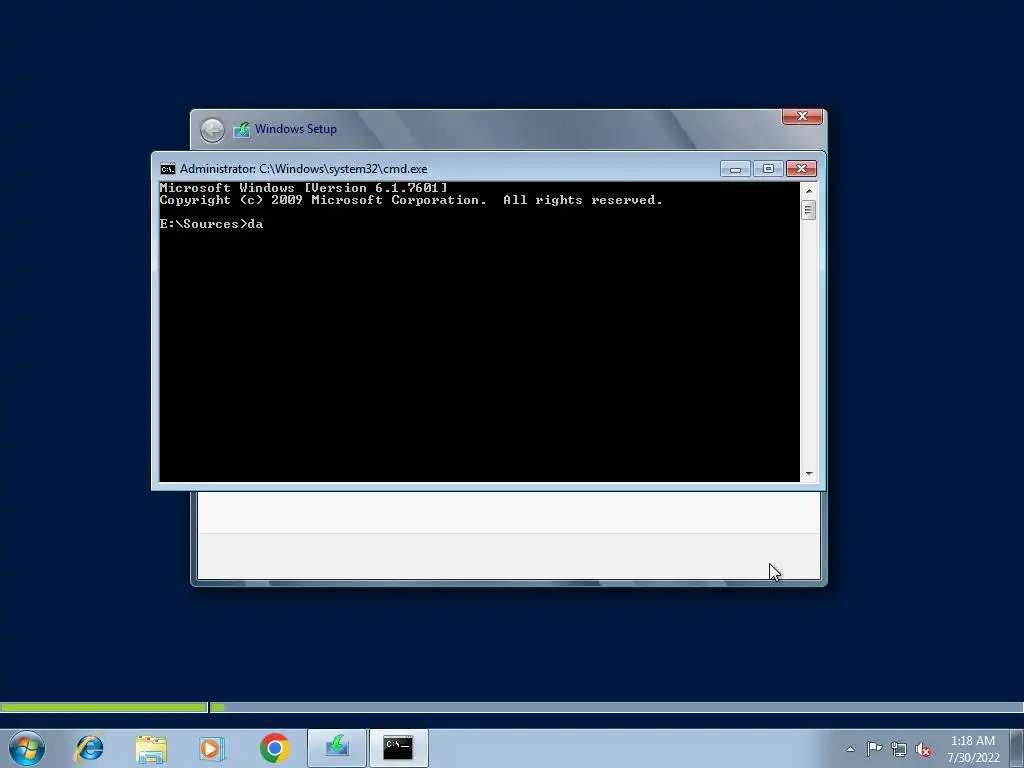Click the Copyright 2009 Microsoft Corporation line

tap(411, 200)
